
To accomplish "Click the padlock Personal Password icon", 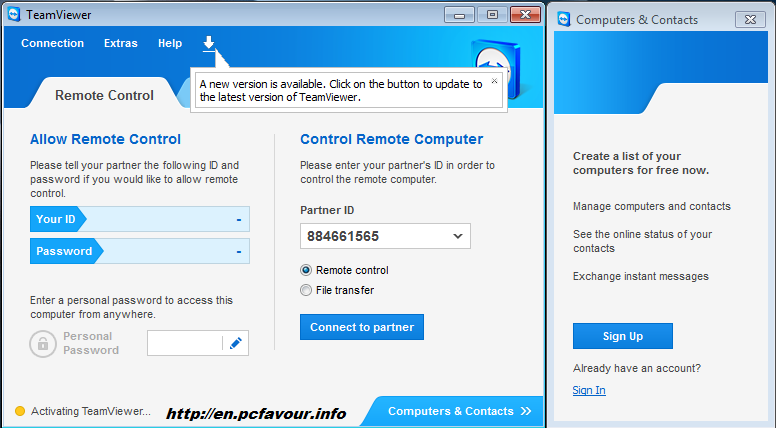I will [43, 343].
